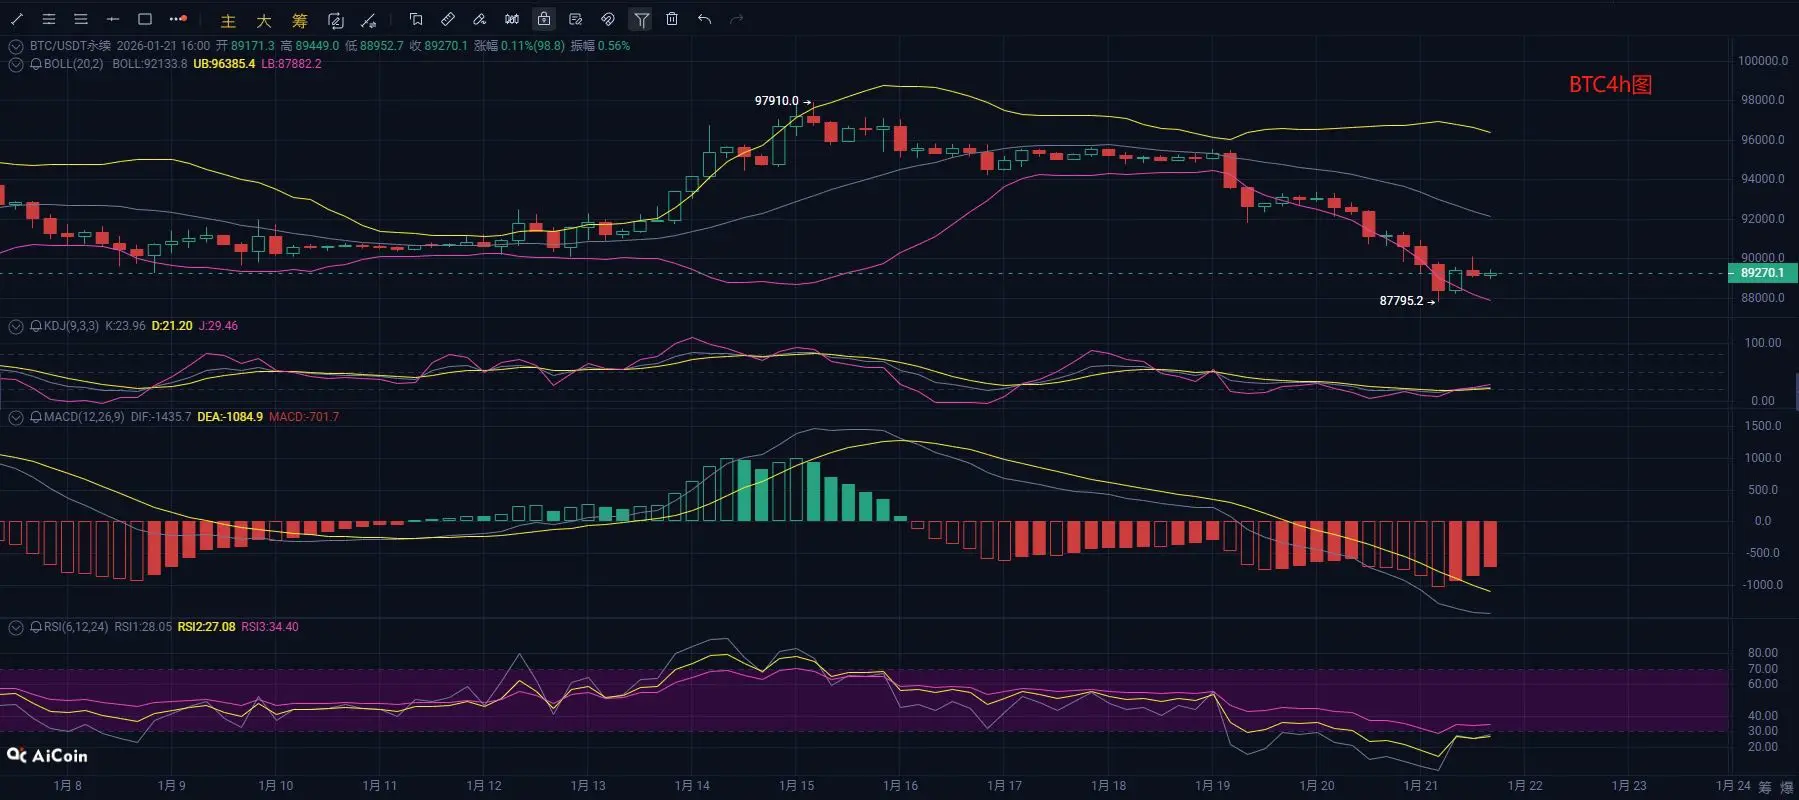Click the replay/refresh chart icon
The height and width of the screenshot is (800, 1799).
(336, 20)
